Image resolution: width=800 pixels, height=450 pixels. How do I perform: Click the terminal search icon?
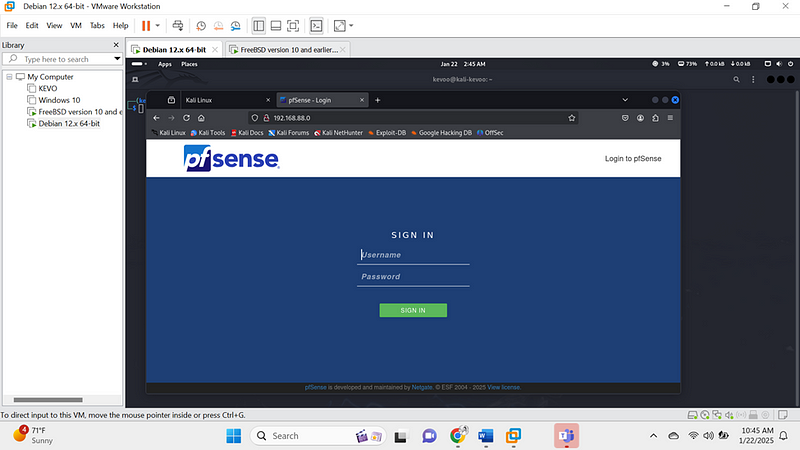click(736, 80)
